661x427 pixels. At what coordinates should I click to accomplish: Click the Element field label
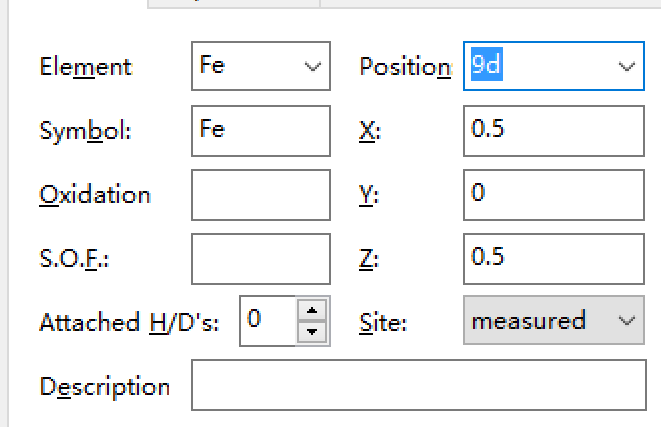coord(85,67)
